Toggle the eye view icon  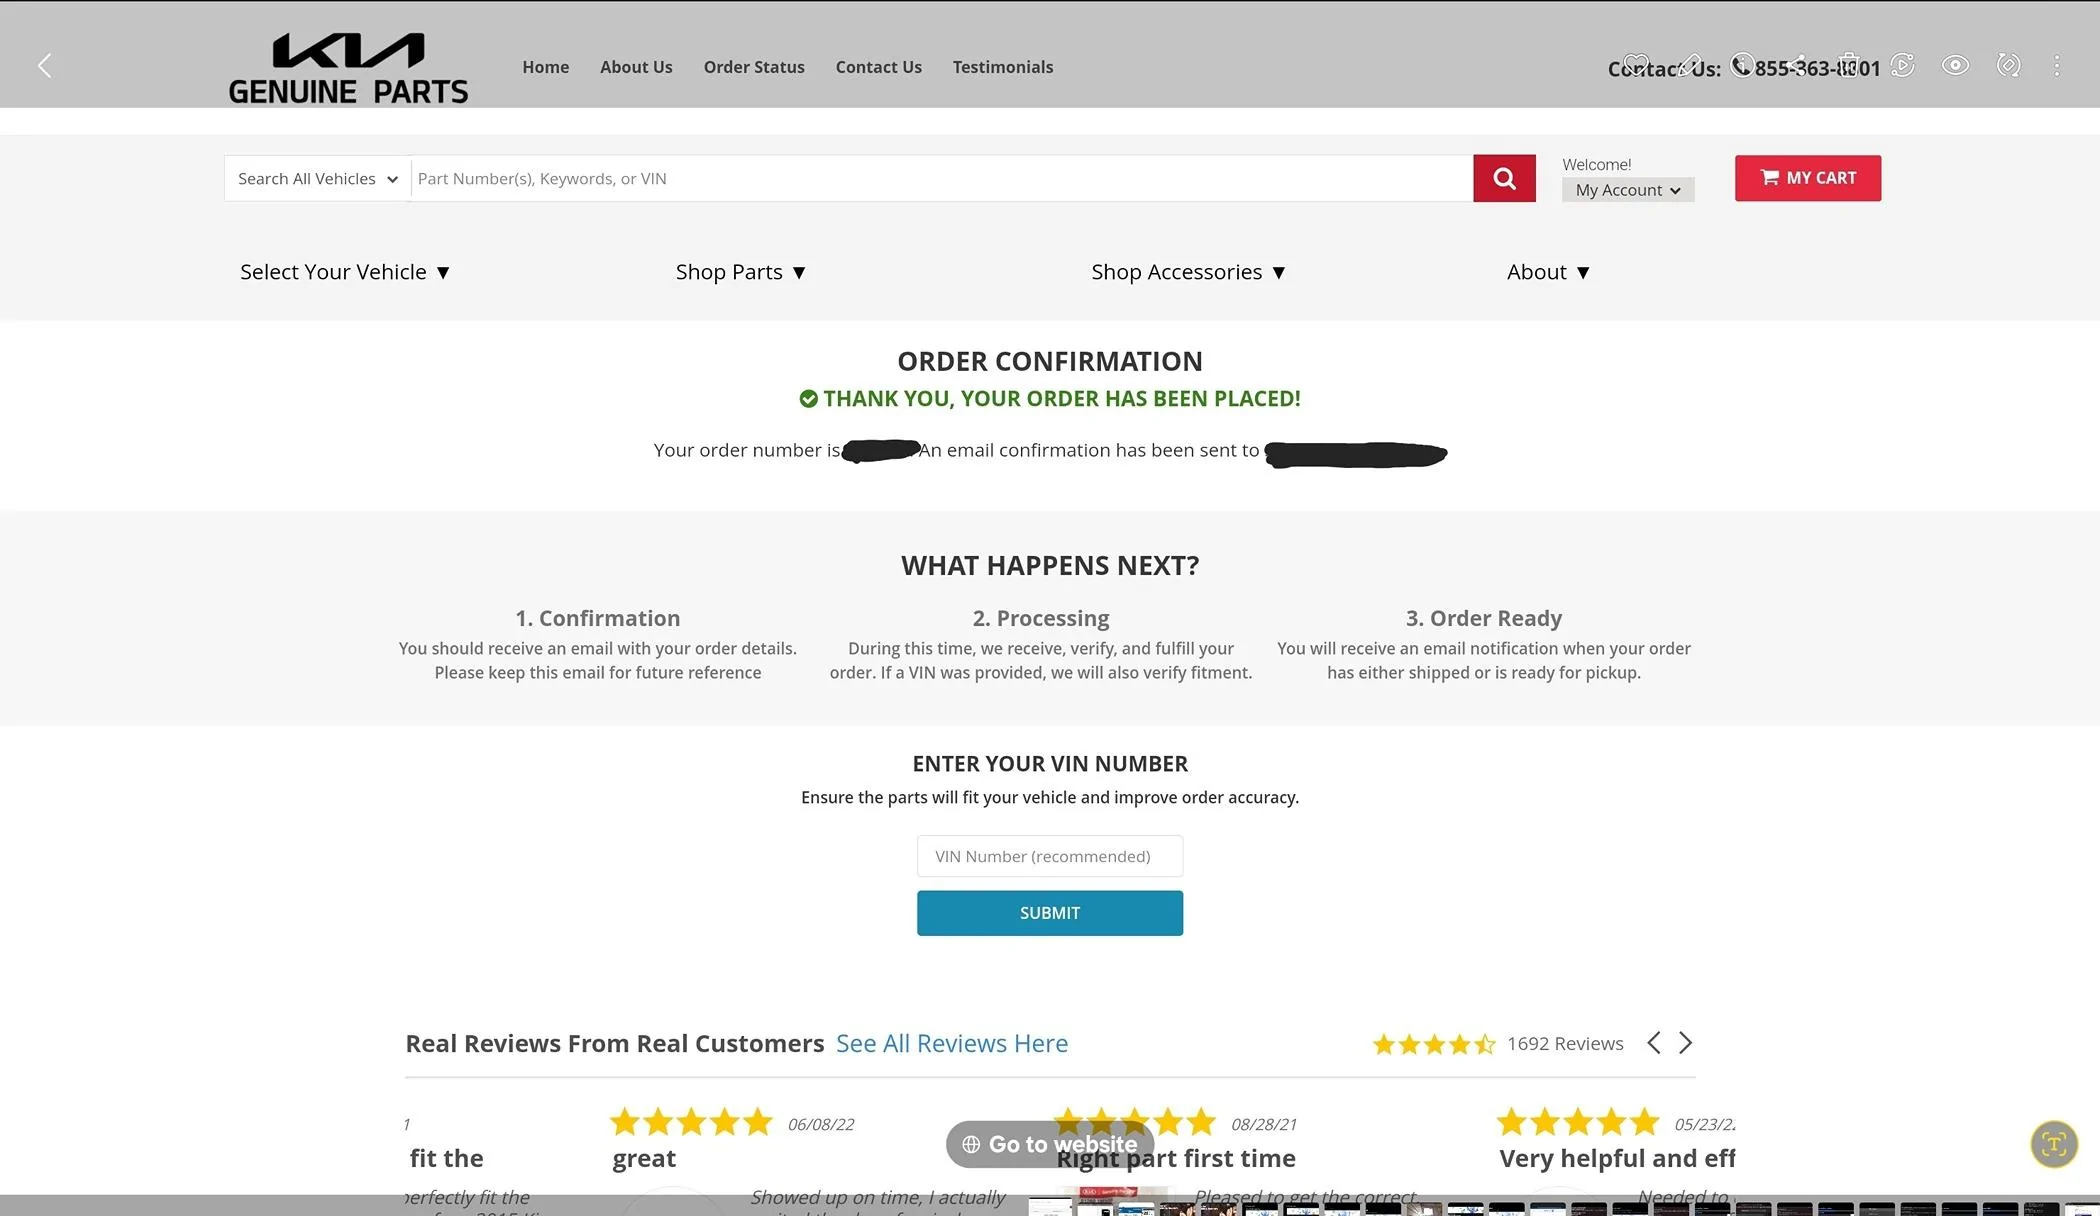coord(1955,65)
